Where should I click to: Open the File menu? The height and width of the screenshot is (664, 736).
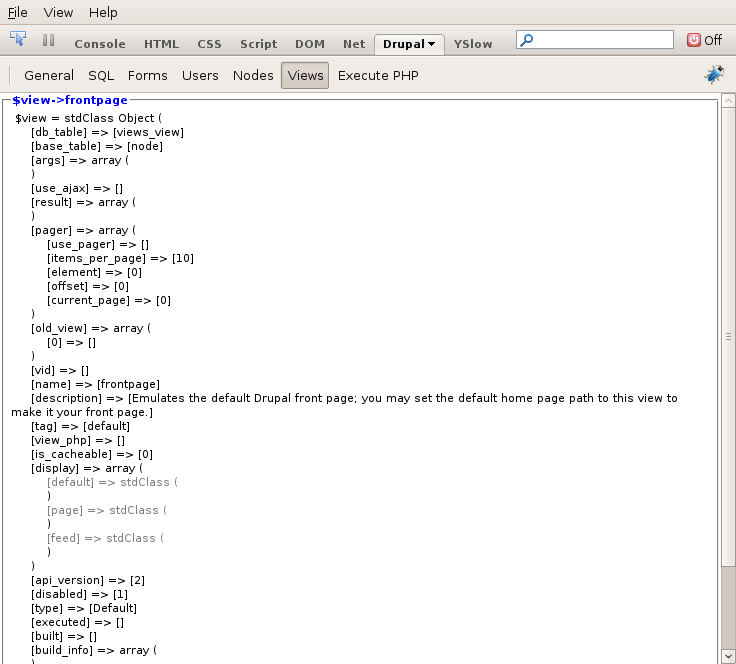17,13
